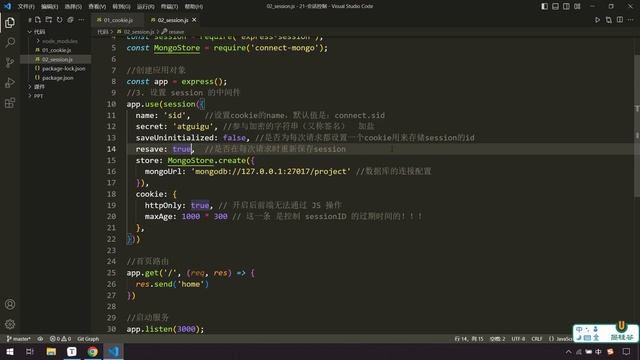Click the mongodb connection URL string

point(271,171)
